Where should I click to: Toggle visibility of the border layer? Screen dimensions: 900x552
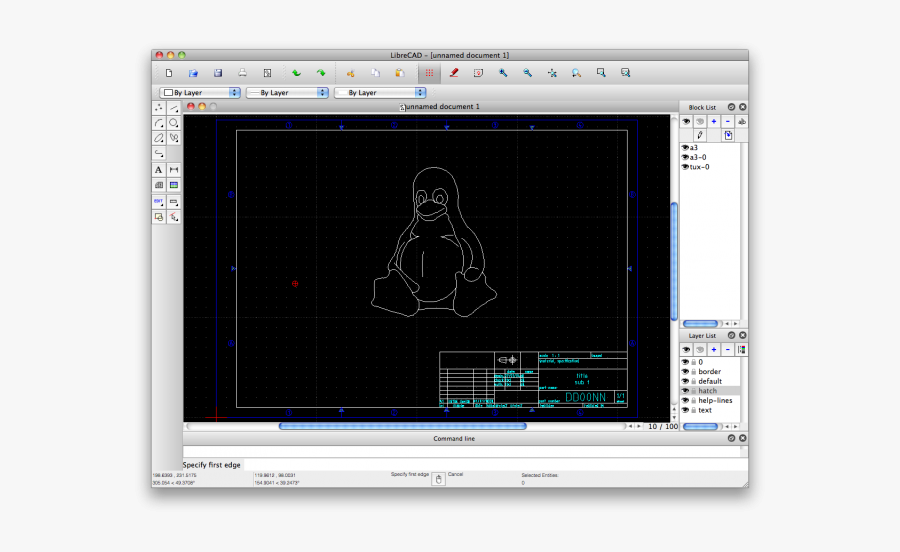click(x=685, y=371)
